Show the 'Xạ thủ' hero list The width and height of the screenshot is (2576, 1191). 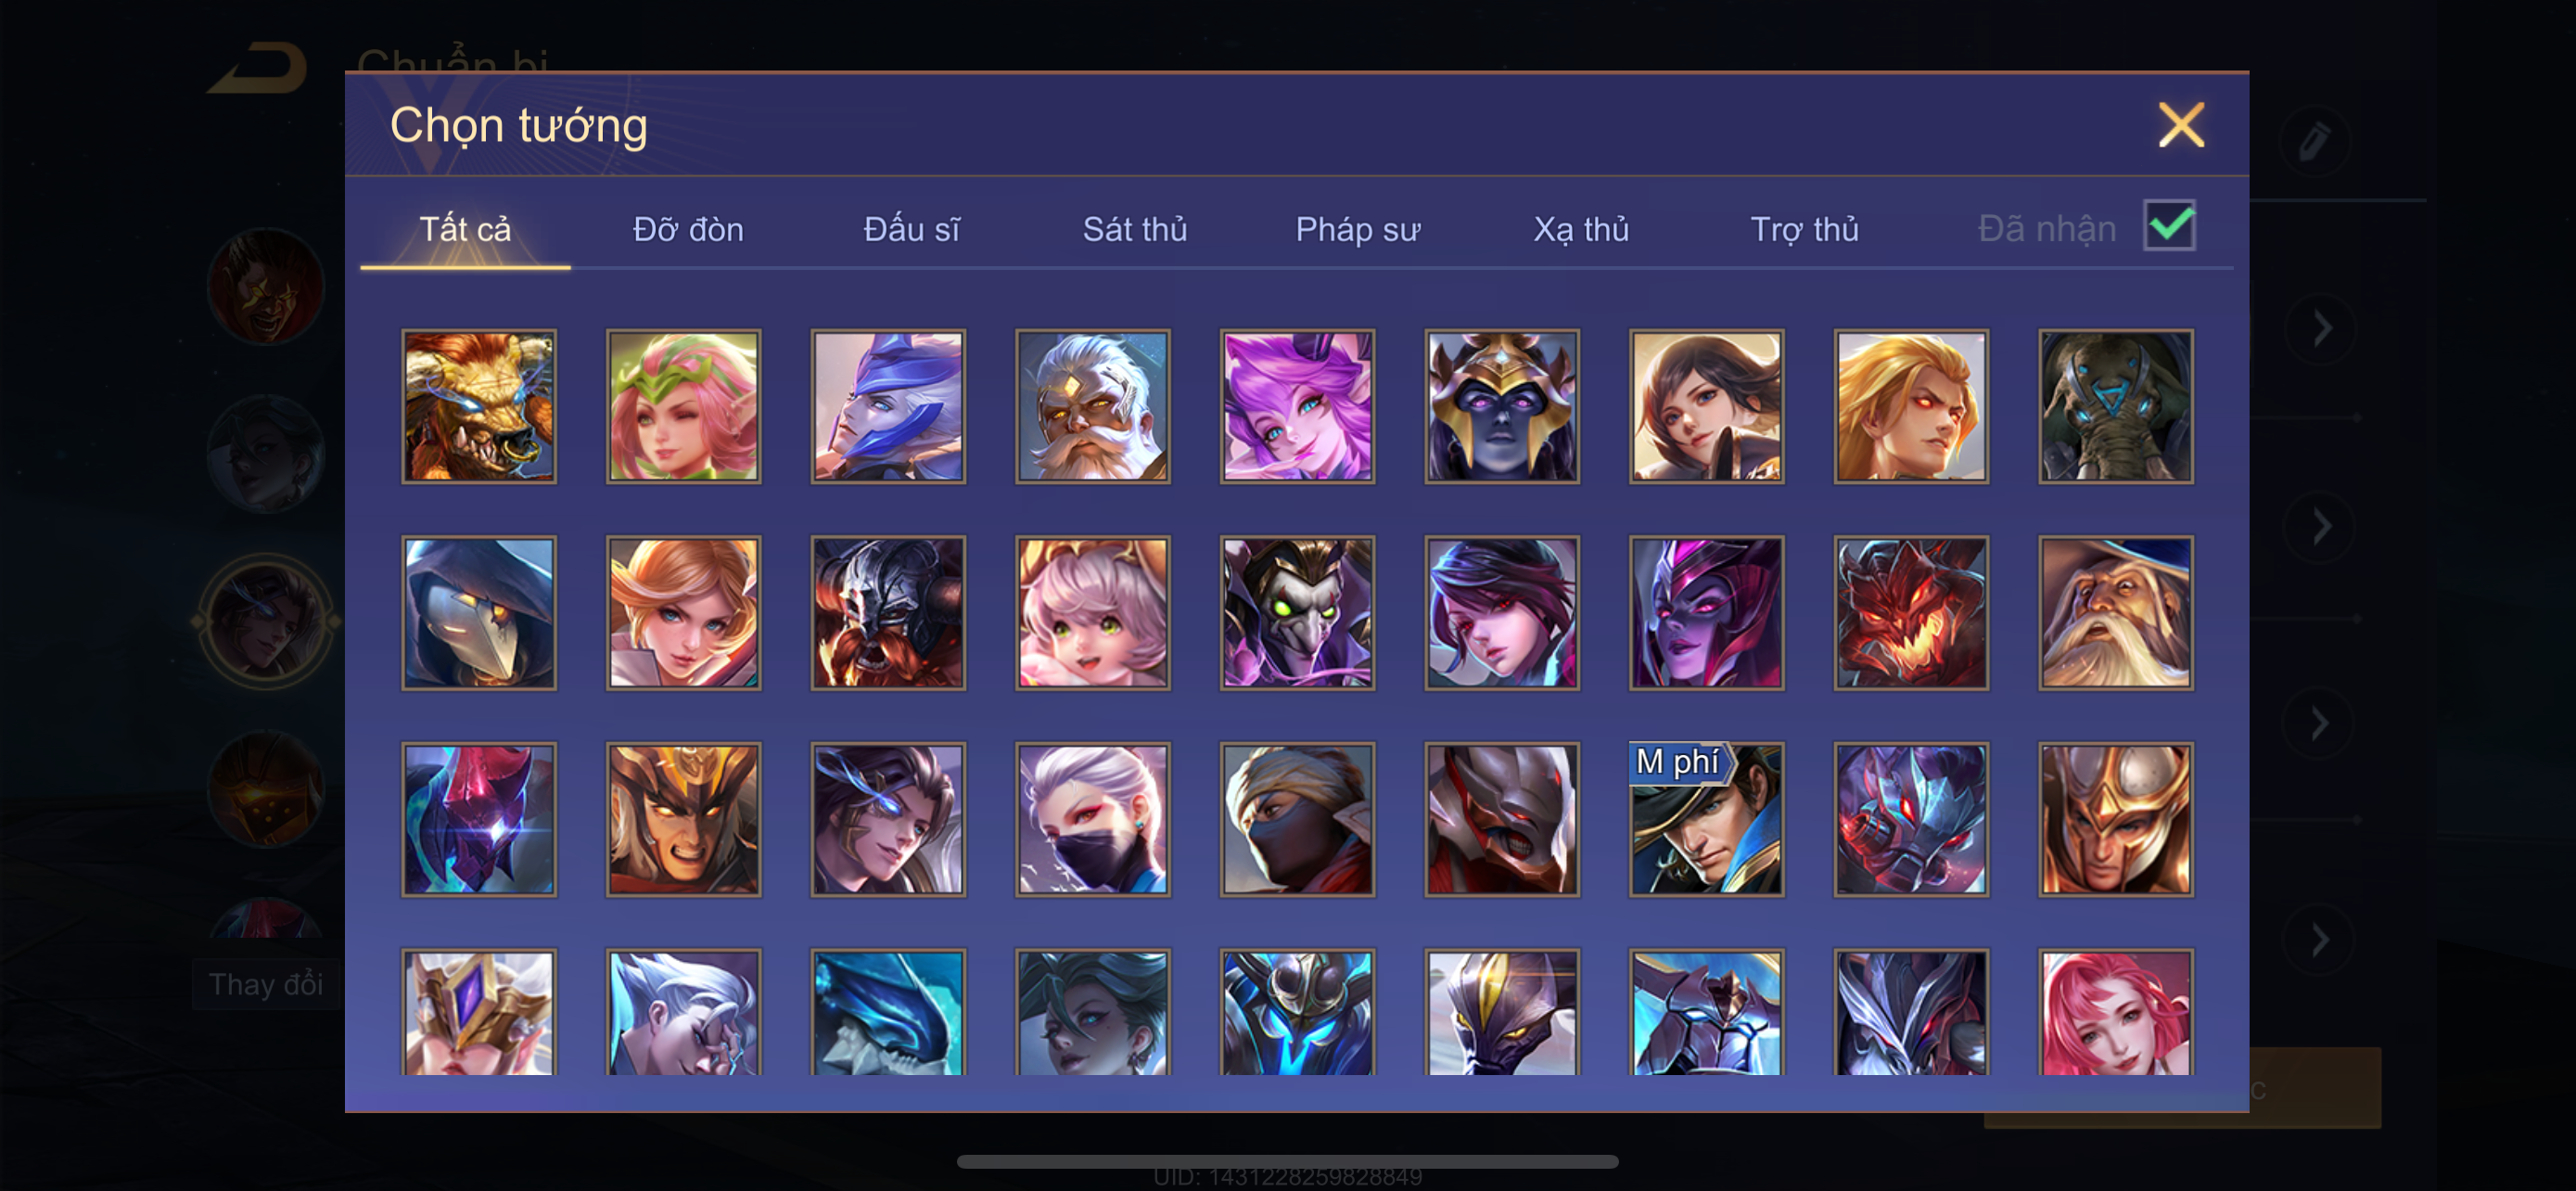coord(1581,229)
